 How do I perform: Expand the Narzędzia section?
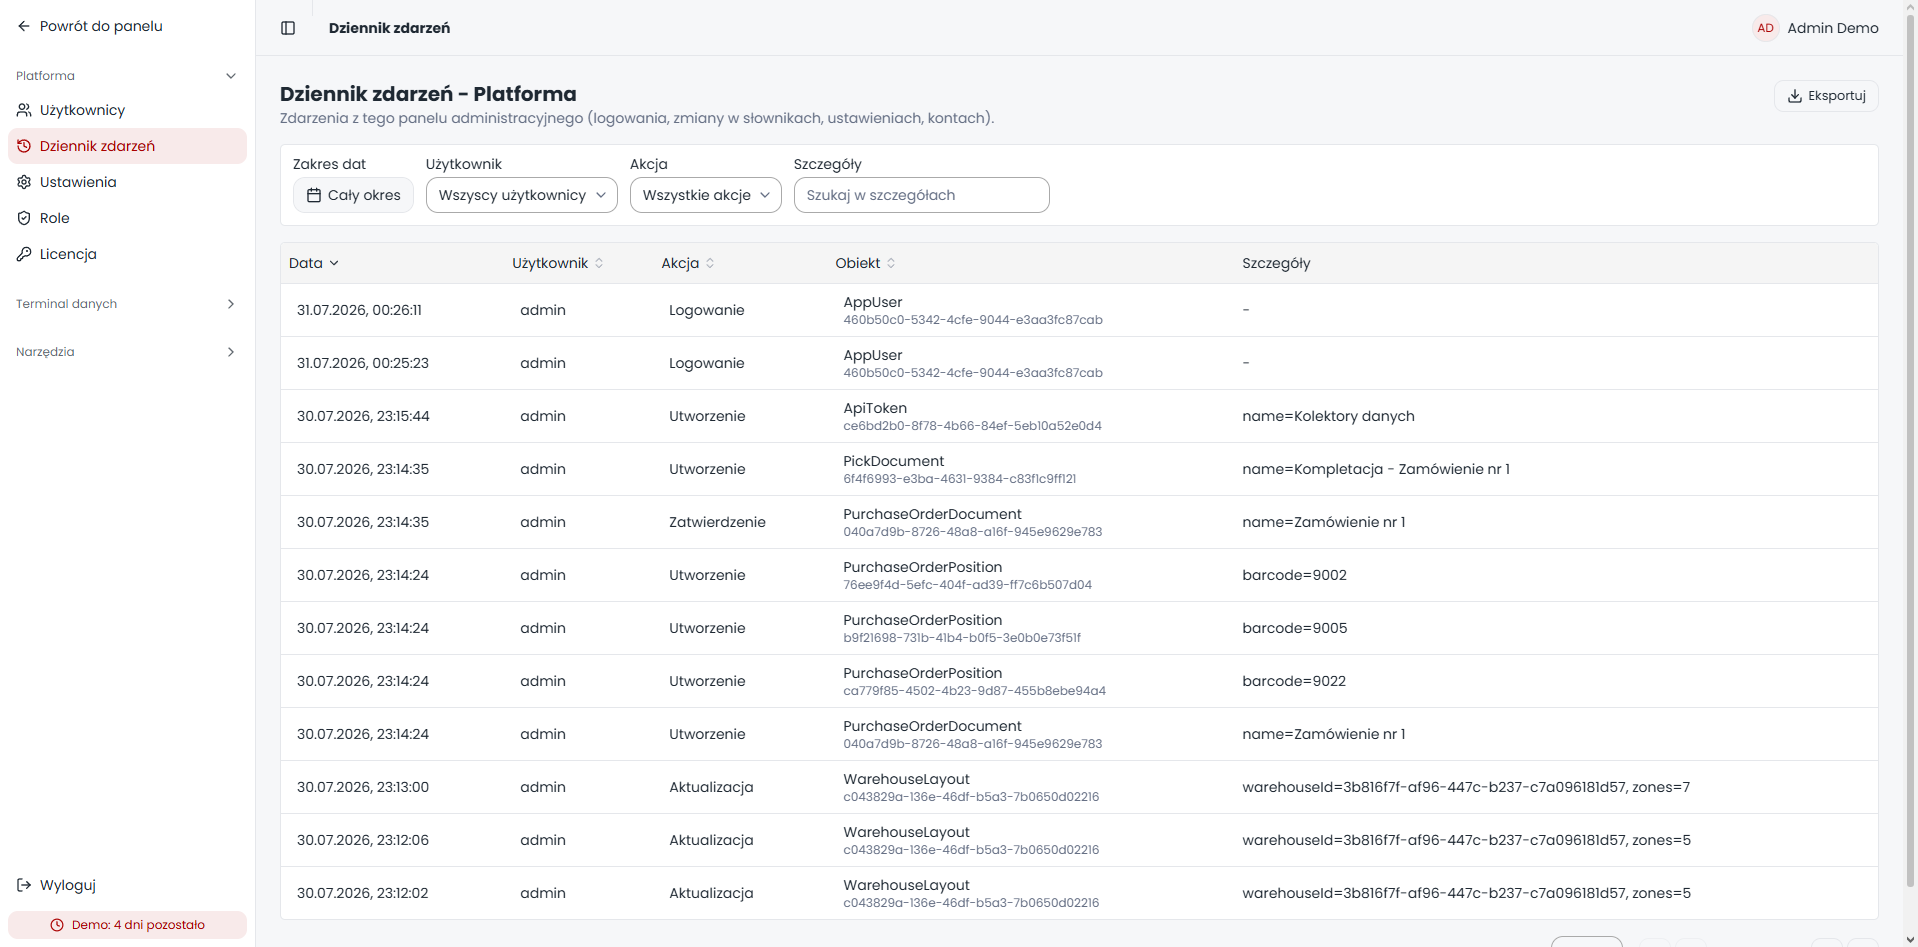[x=127, y=352]
